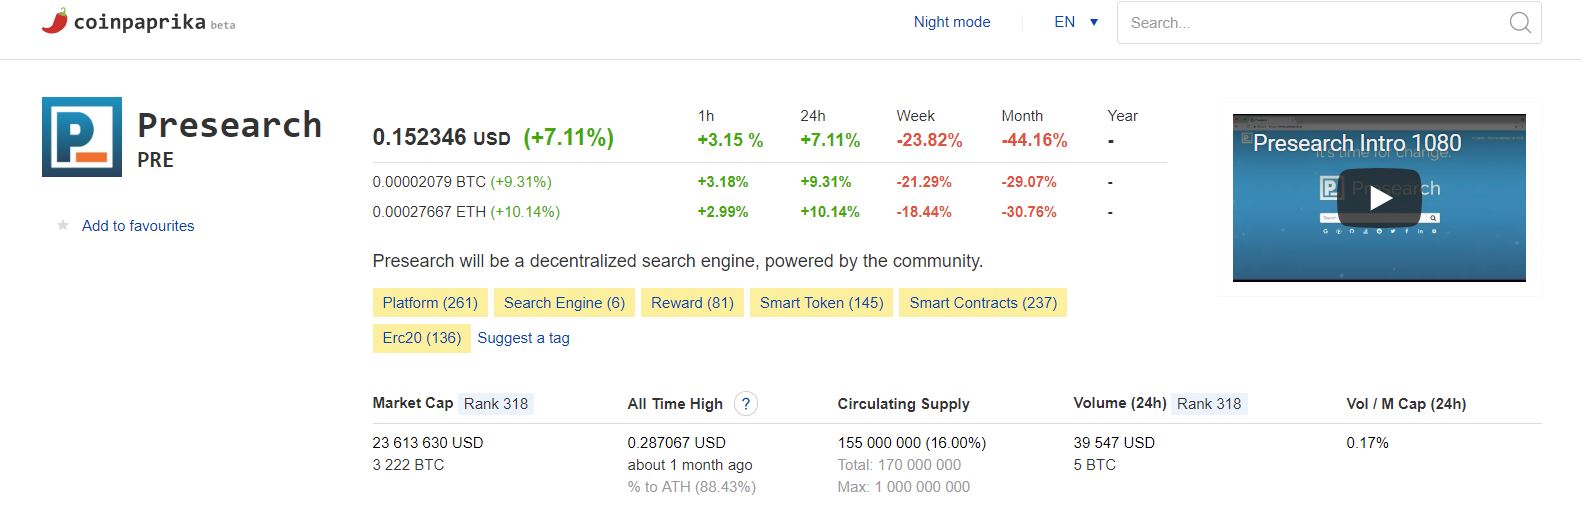Screen dimensions: 1581x515
Task: Click Suggest a tag link
Action: click(523, 338)
